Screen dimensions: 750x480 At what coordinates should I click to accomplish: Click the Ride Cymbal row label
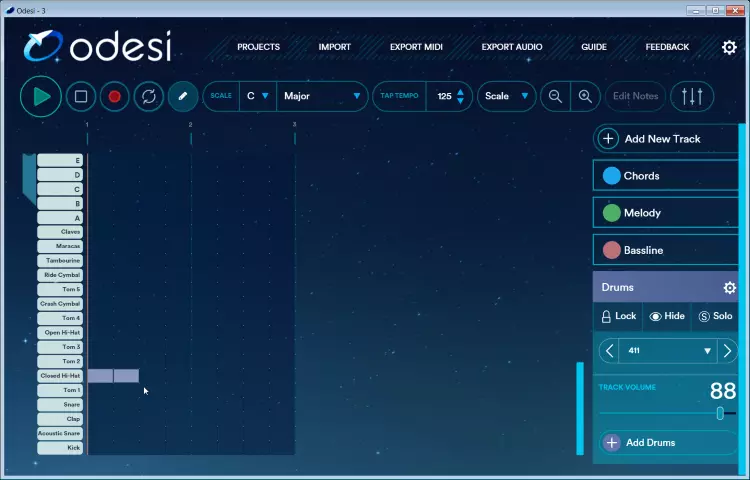tap(60, 275)
